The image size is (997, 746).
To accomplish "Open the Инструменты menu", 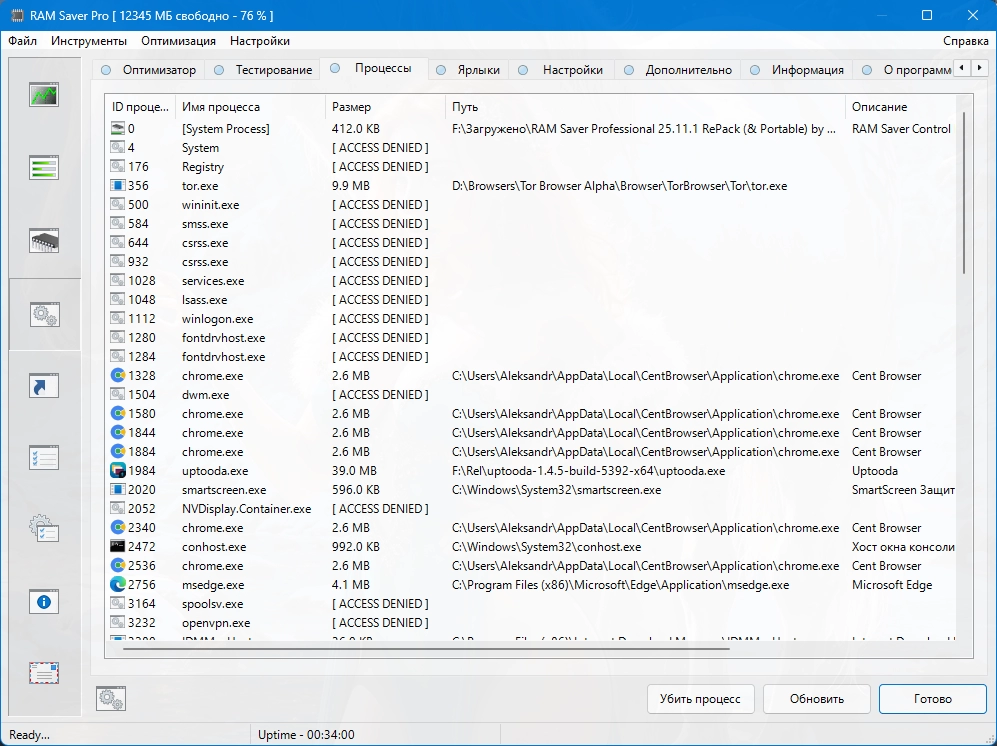I will (x=89, y=41).
